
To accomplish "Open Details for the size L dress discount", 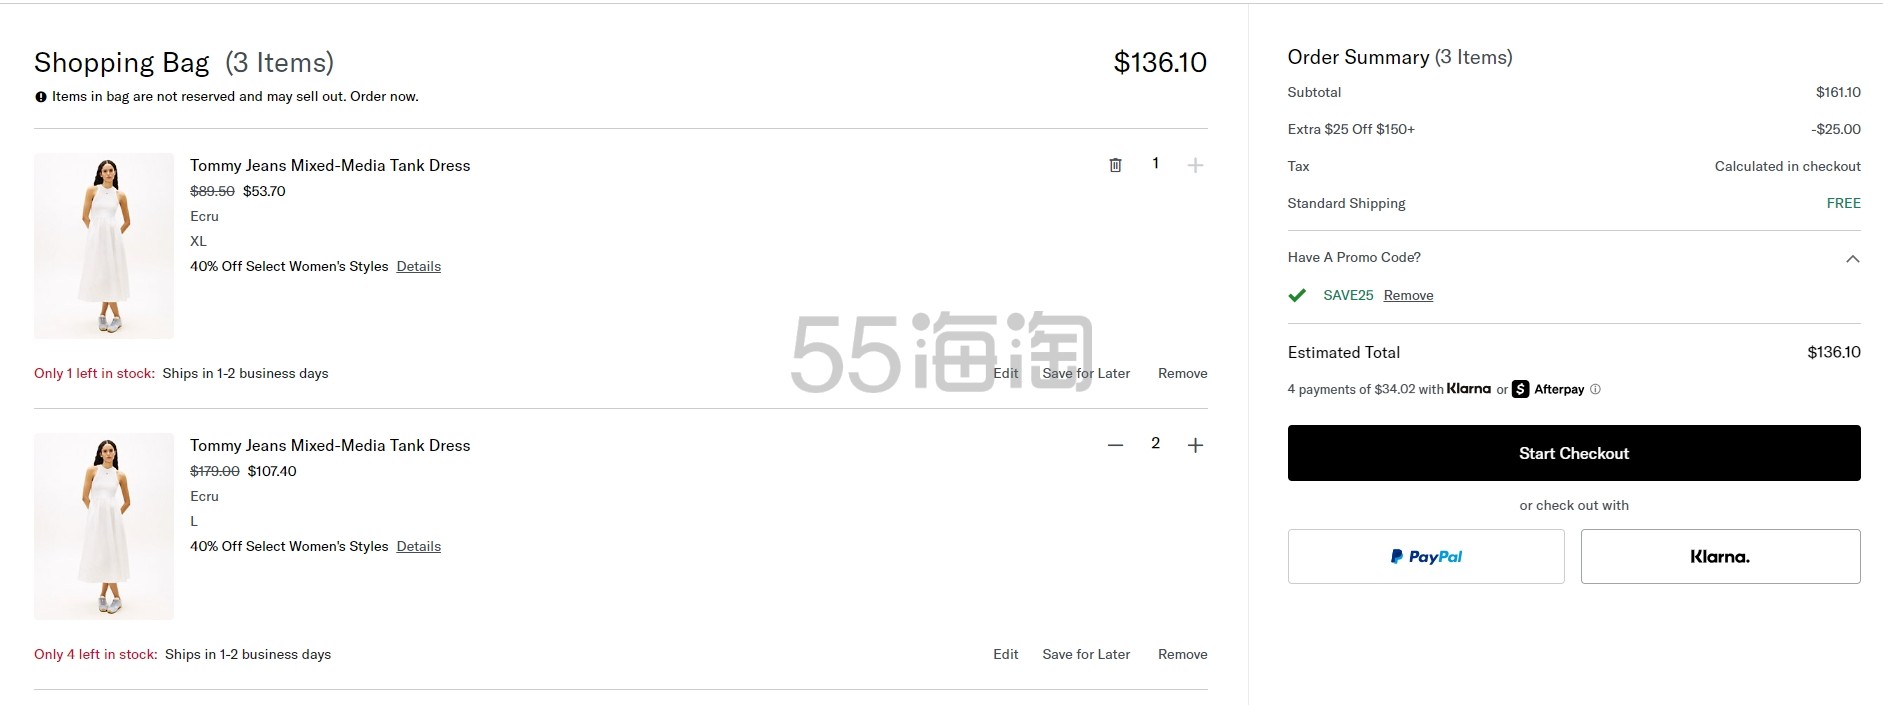I will point(418,546).
